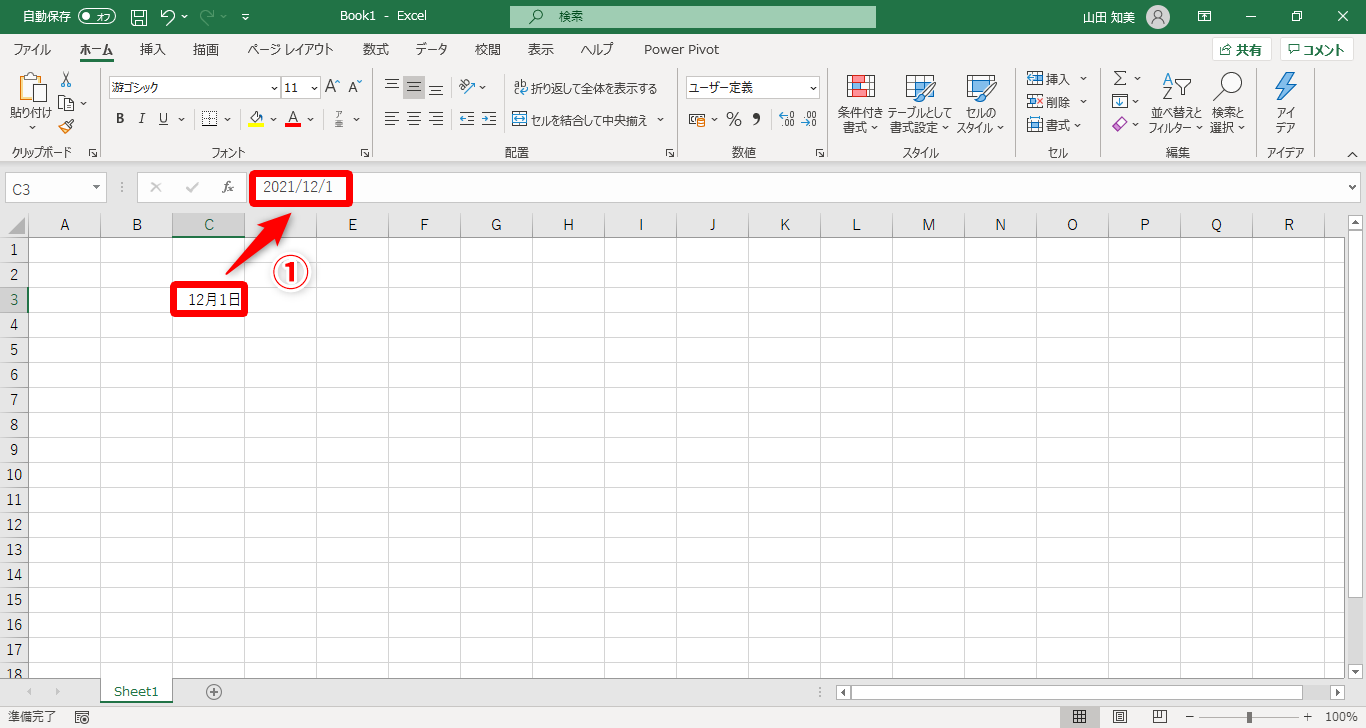Expand the Name Box dropdown

pyautogui.click(x=97, y=188)
